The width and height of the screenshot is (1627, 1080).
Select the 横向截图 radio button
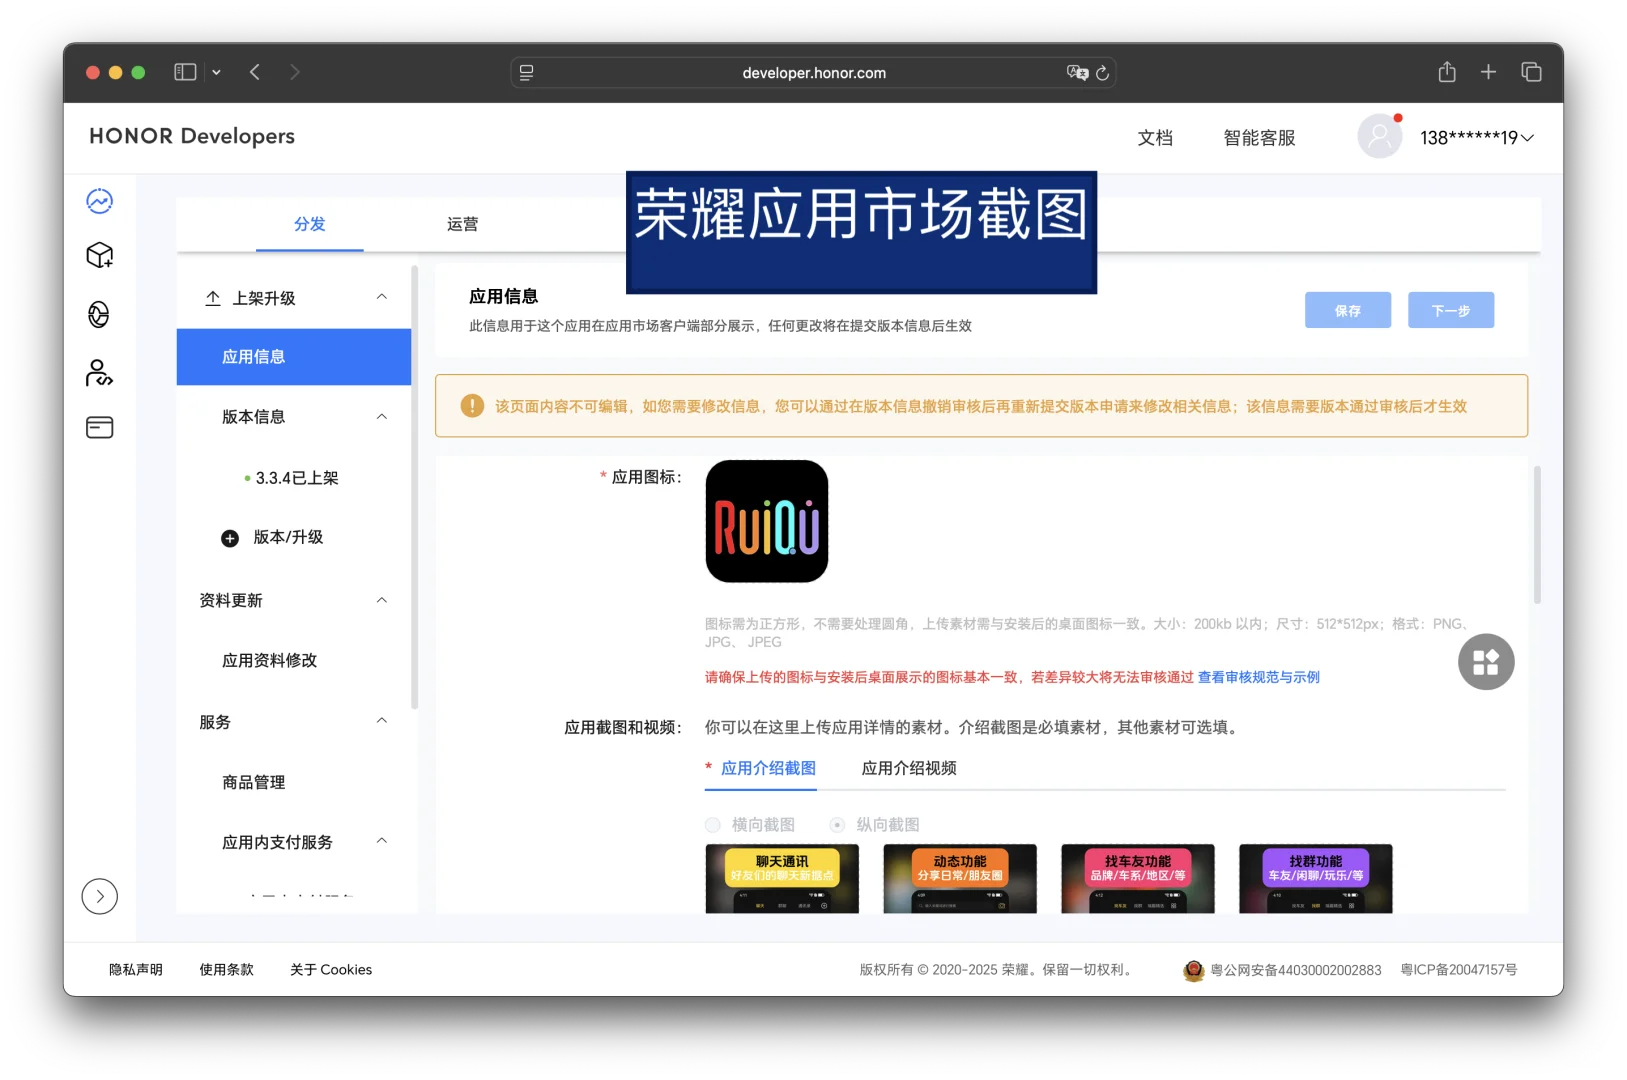click(713, 825)
